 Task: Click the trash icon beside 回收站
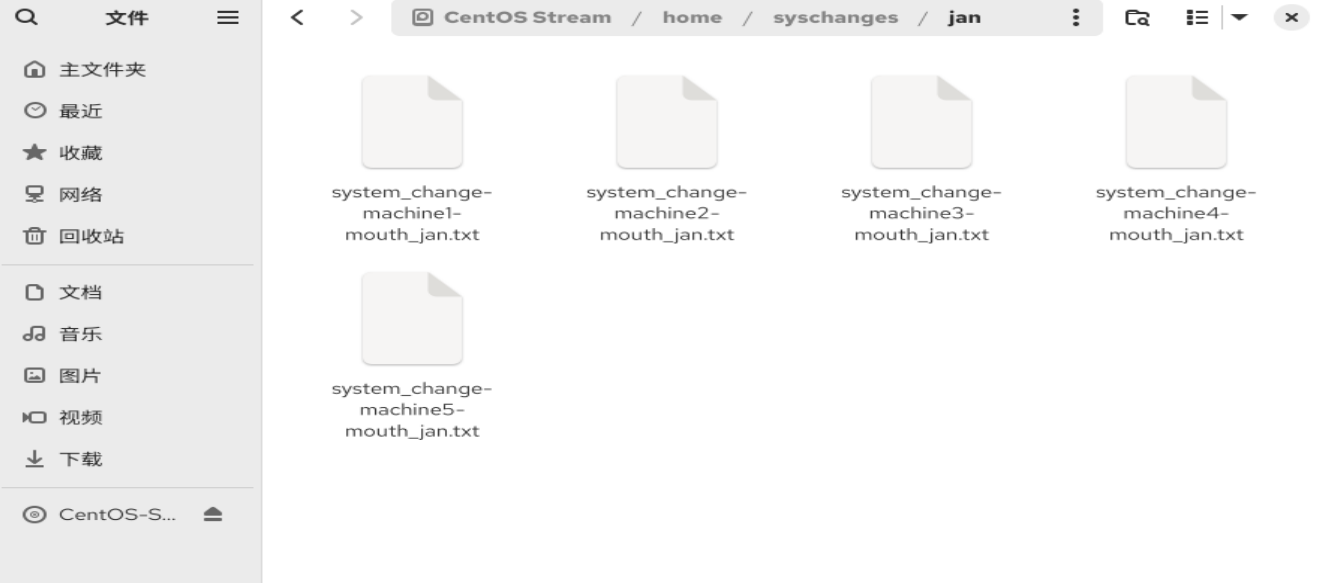[33, 237]
